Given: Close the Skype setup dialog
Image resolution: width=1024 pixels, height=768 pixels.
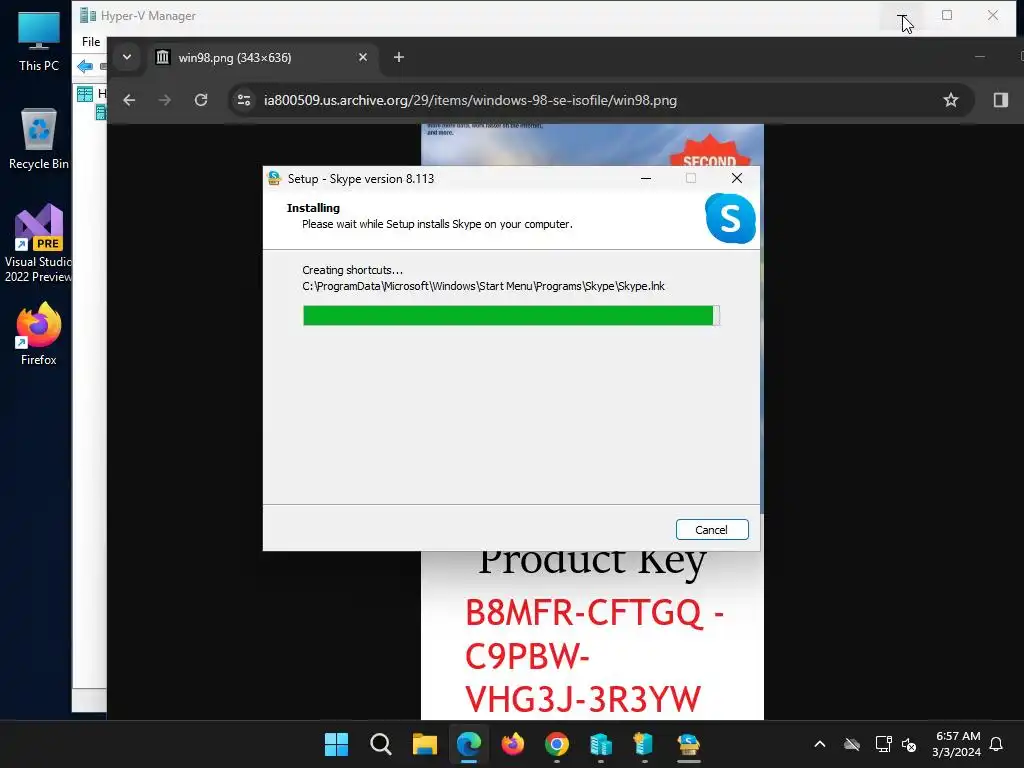Looking at the screenshot, I should pyautogui.click(x=737, y=178).
